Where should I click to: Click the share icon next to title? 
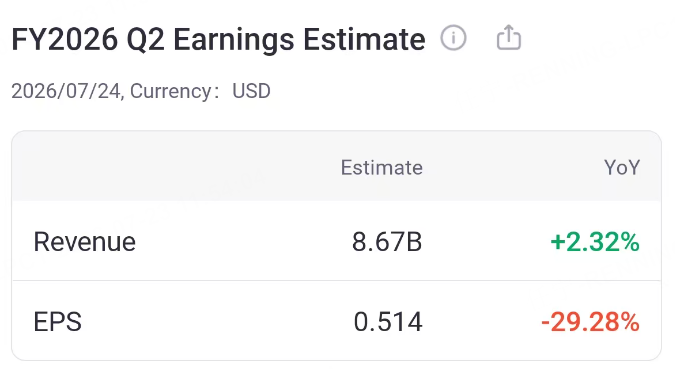click(x=509, y=37)
